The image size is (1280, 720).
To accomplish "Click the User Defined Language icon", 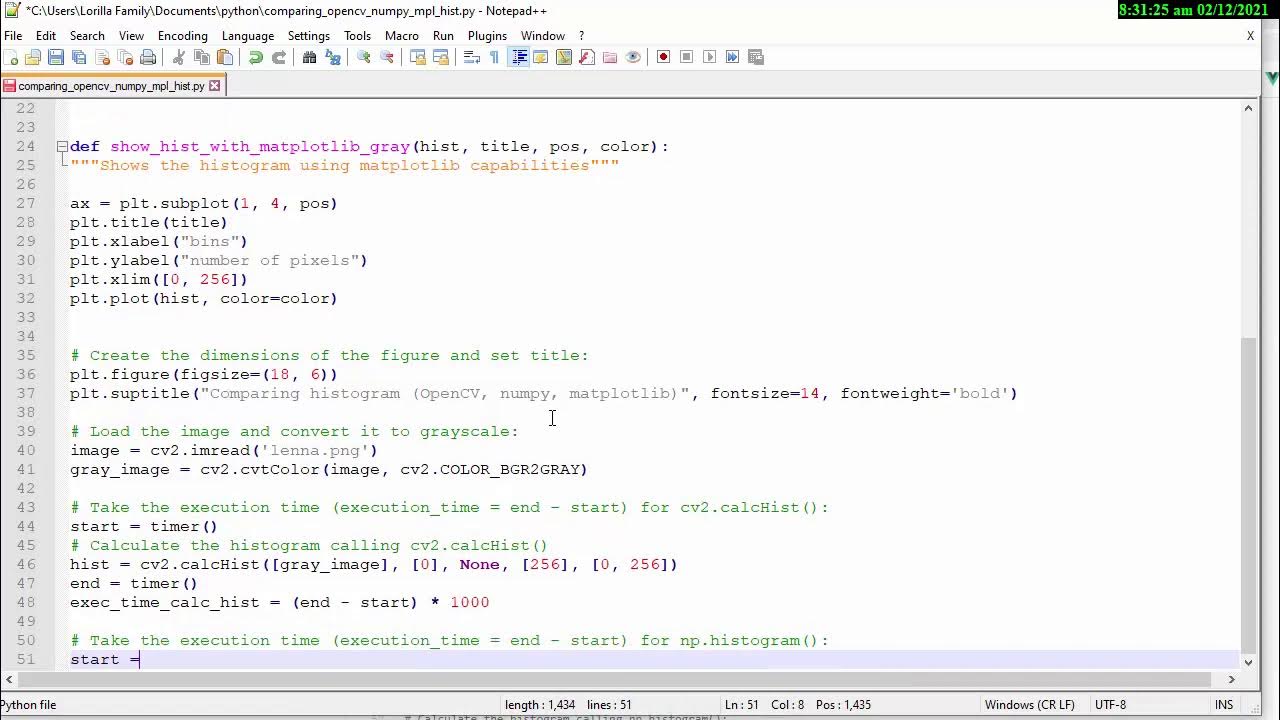I will [541, 57].
